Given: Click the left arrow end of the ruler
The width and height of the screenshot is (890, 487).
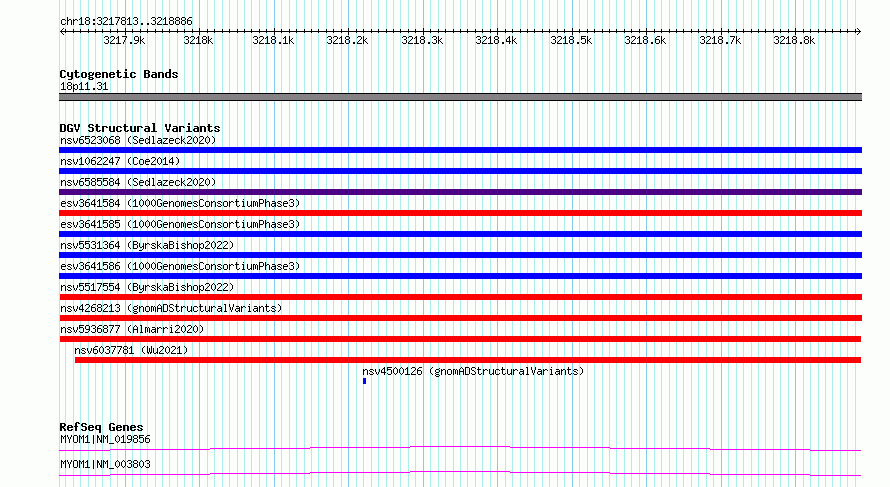Looking at the screenshot, I should 62,31.
